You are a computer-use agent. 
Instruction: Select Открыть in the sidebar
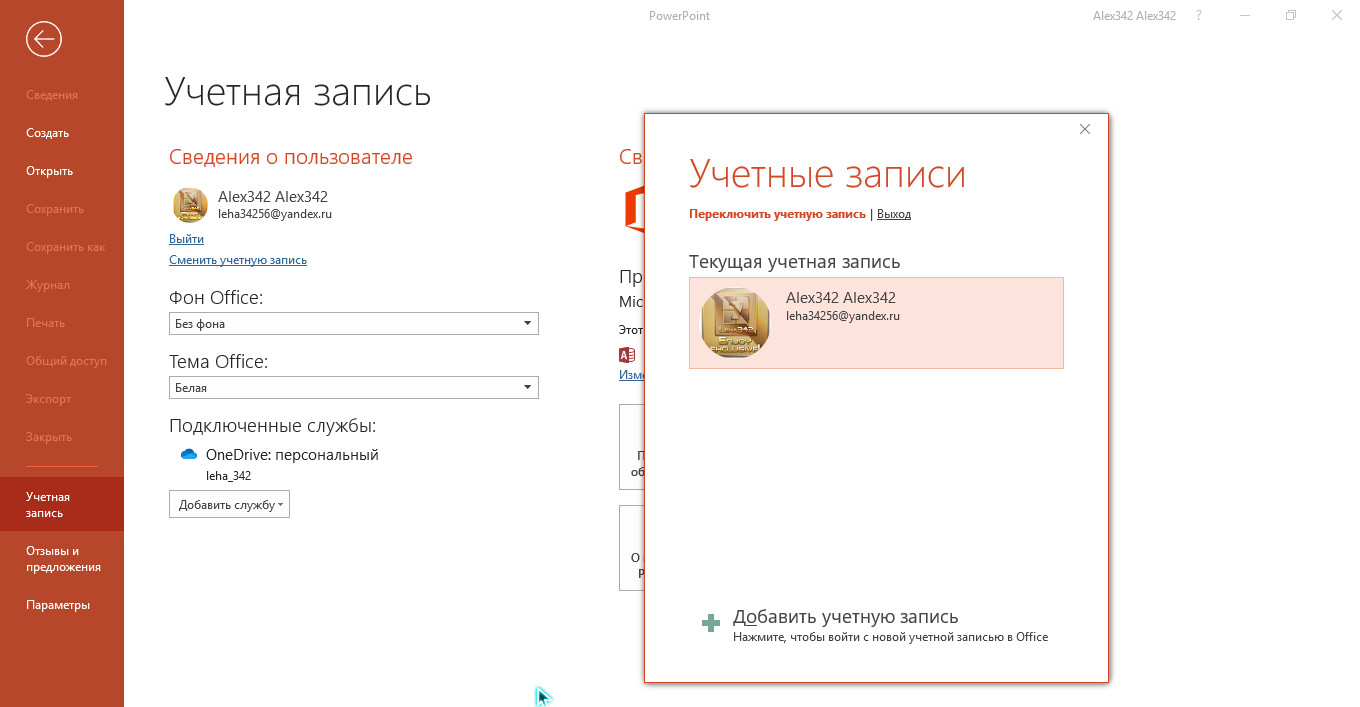point(49,171)
